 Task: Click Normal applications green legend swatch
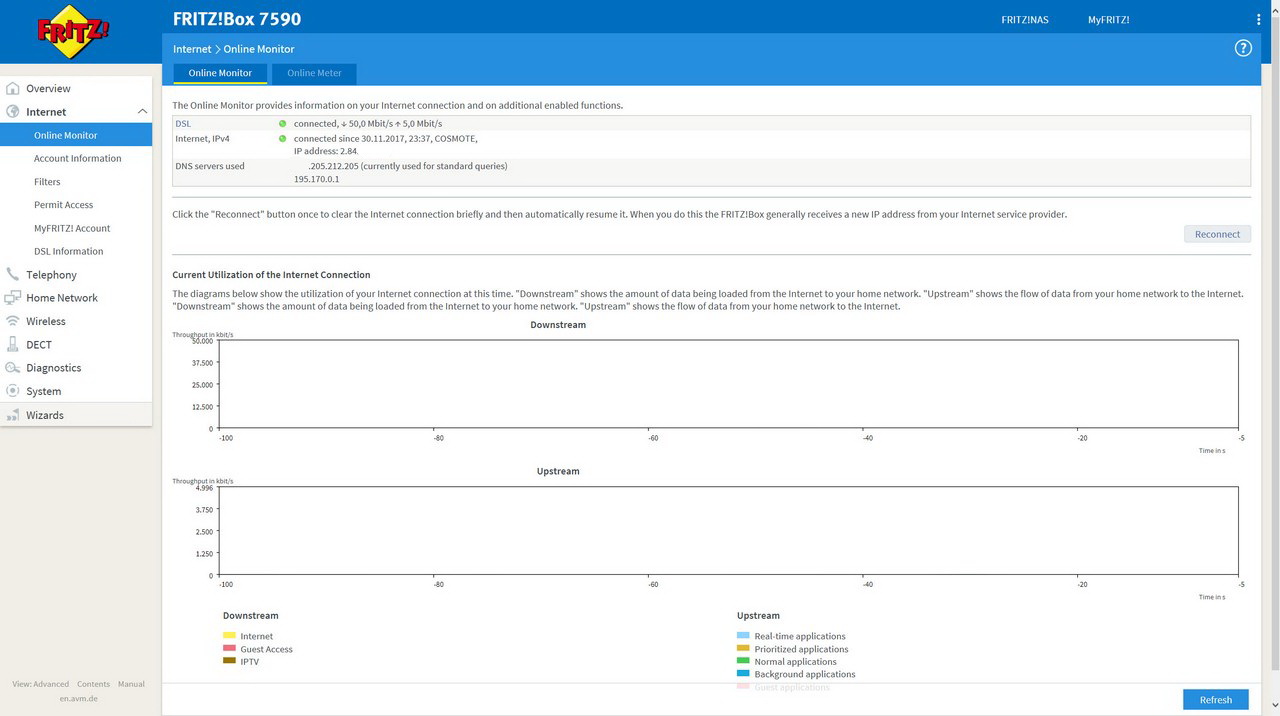(x=743, y=660)
